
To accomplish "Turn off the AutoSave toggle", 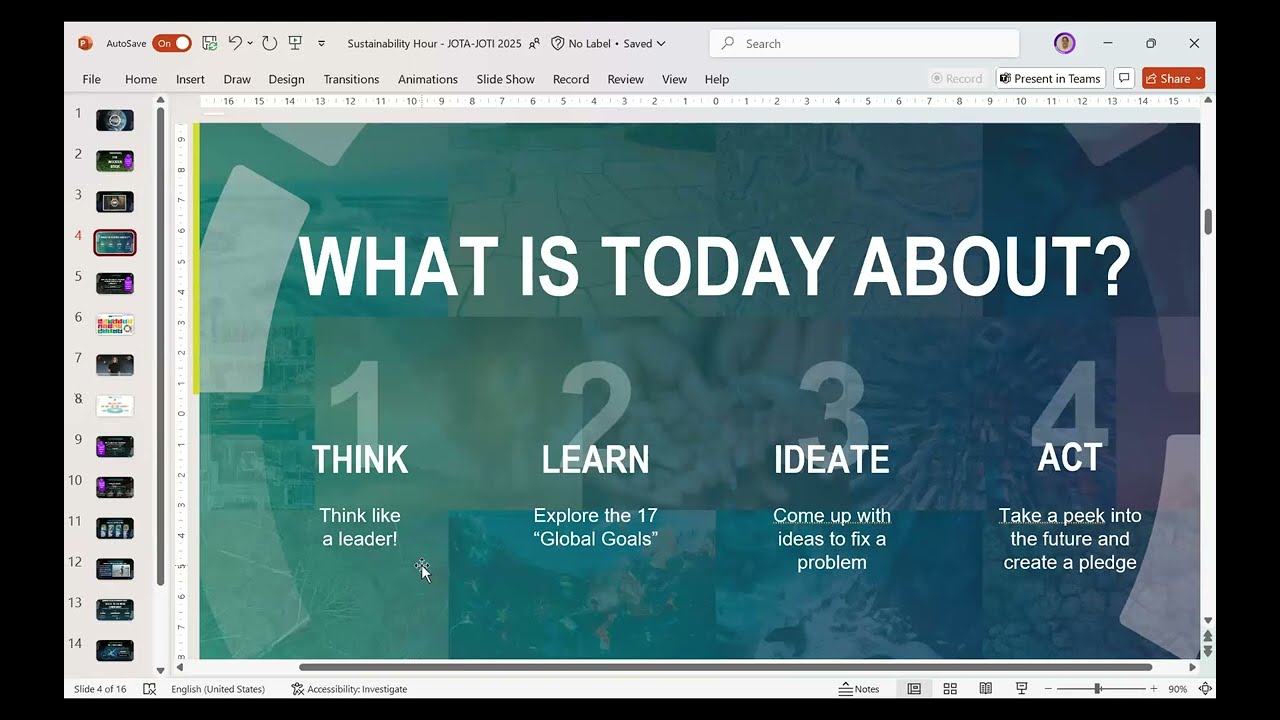I will click(171, 43).
